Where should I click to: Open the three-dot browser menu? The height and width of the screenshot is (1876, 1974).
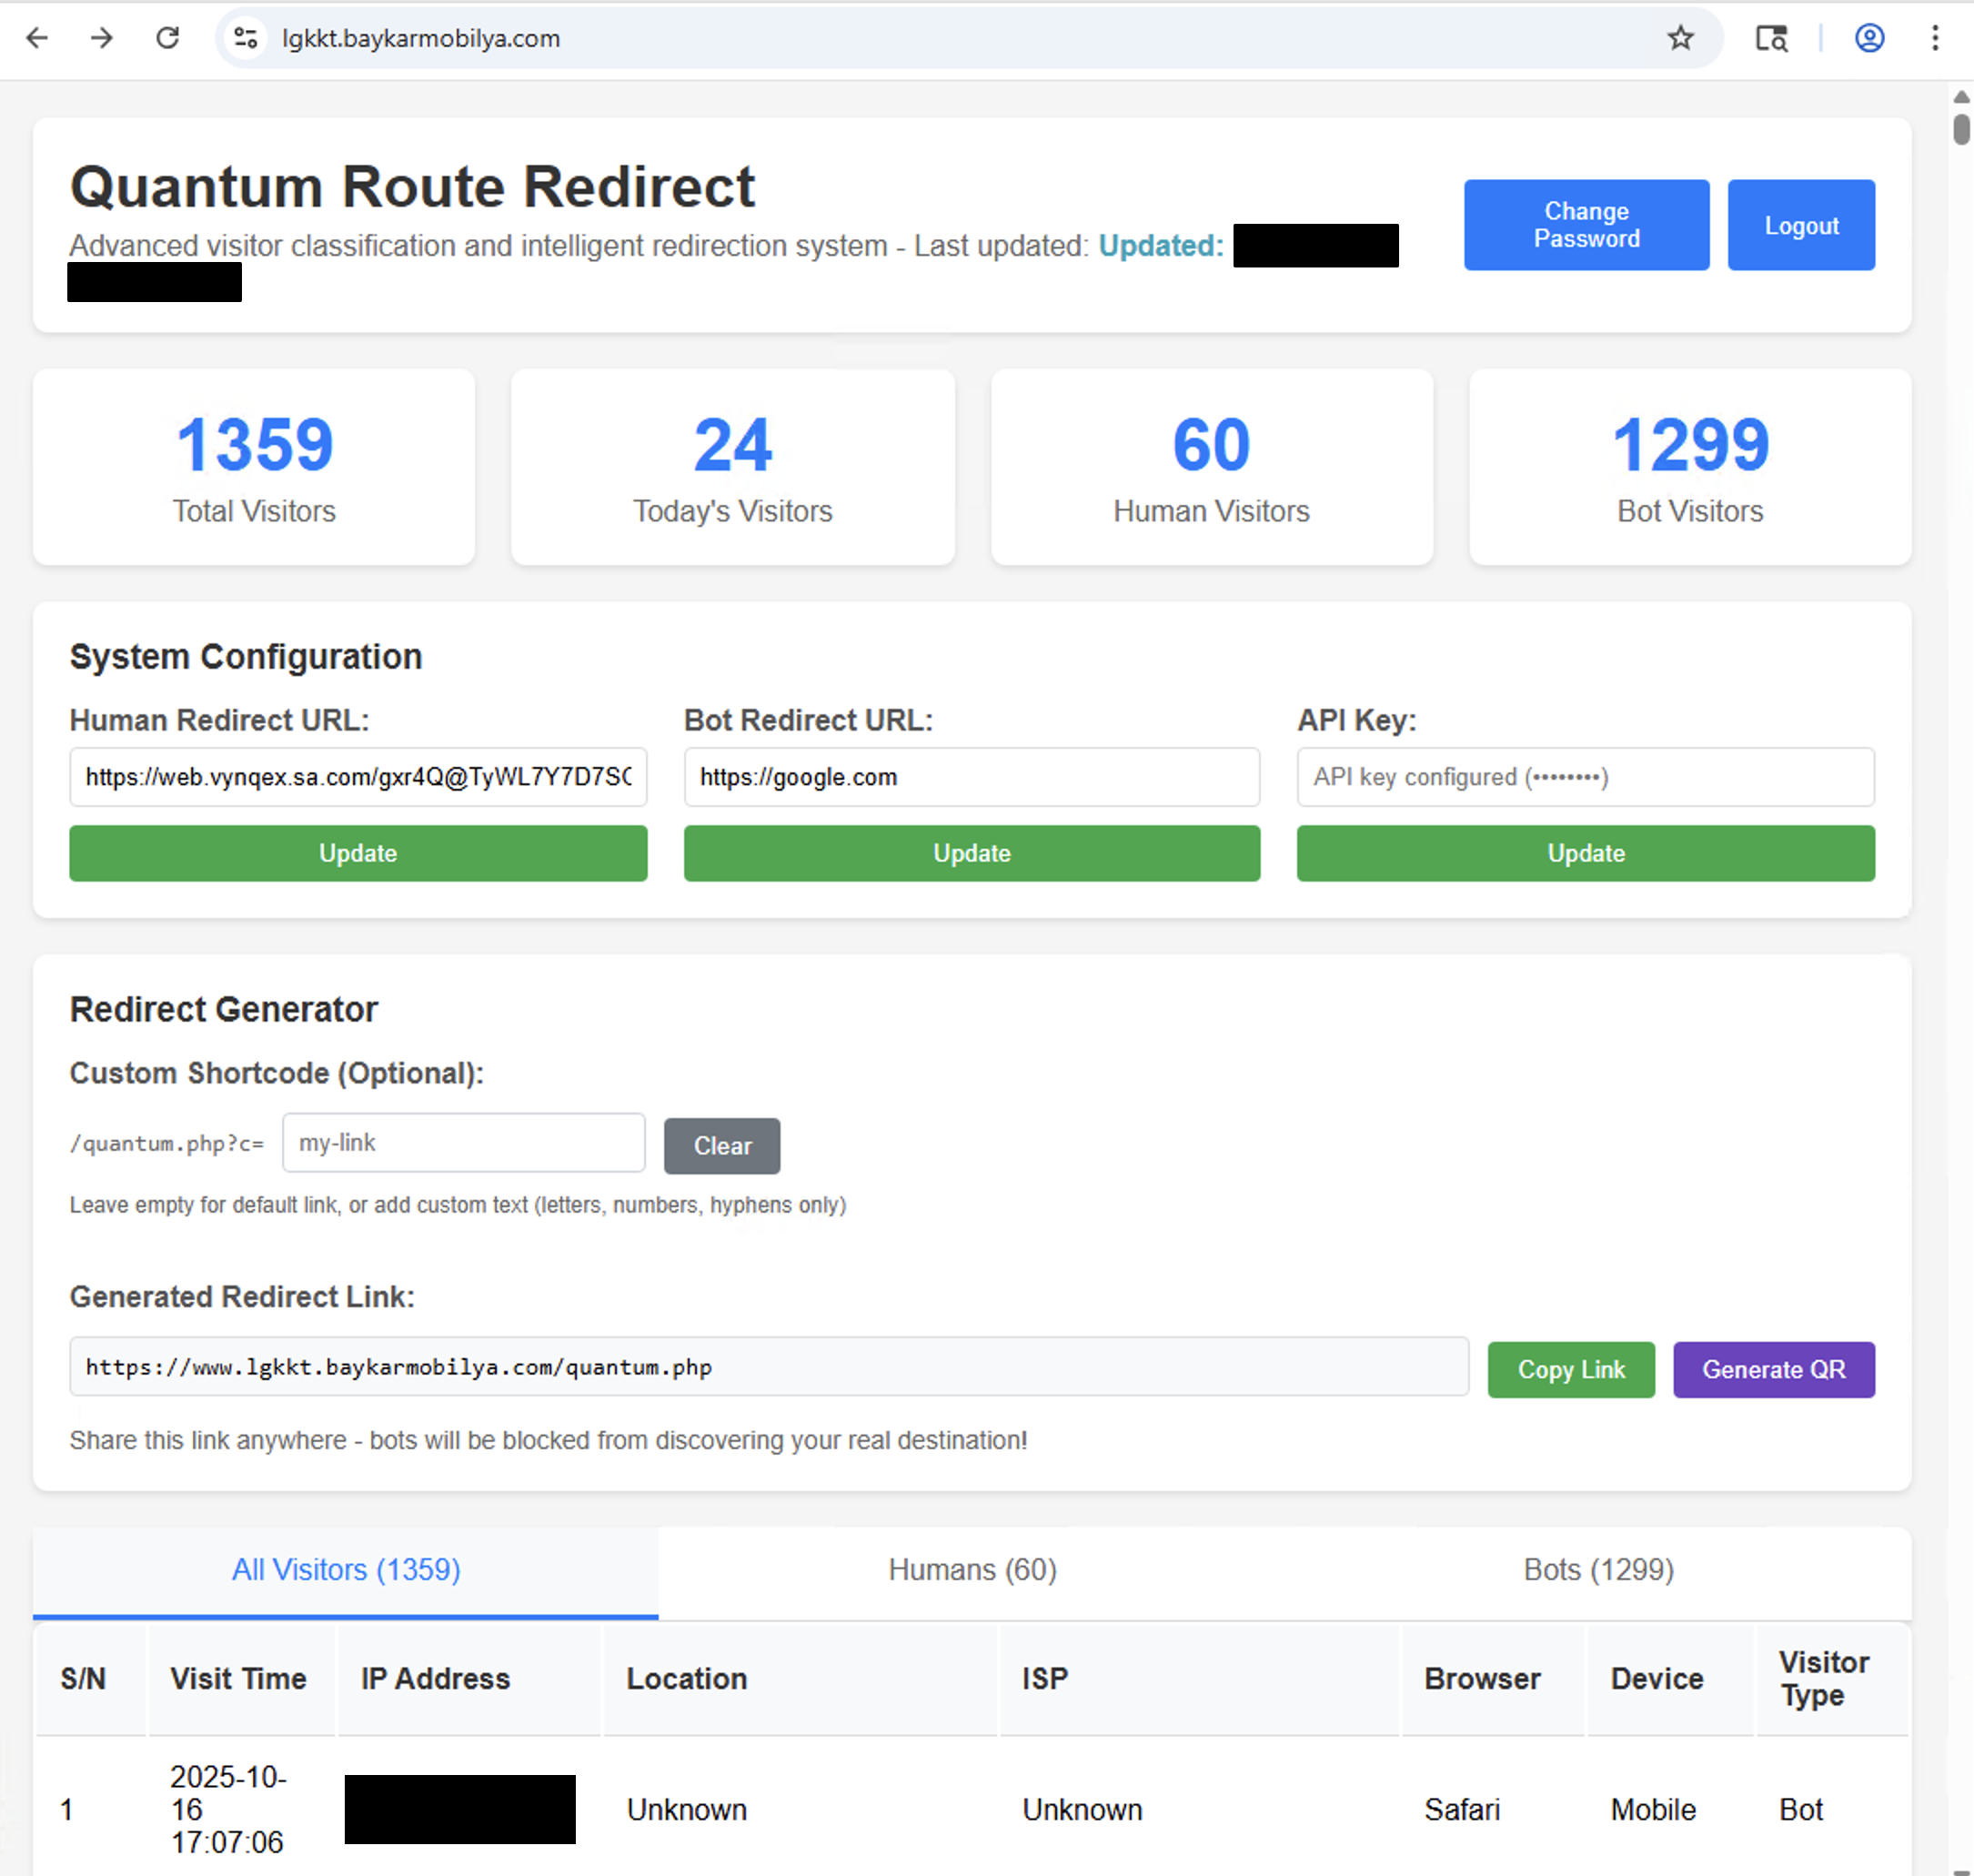point(1934,38)
